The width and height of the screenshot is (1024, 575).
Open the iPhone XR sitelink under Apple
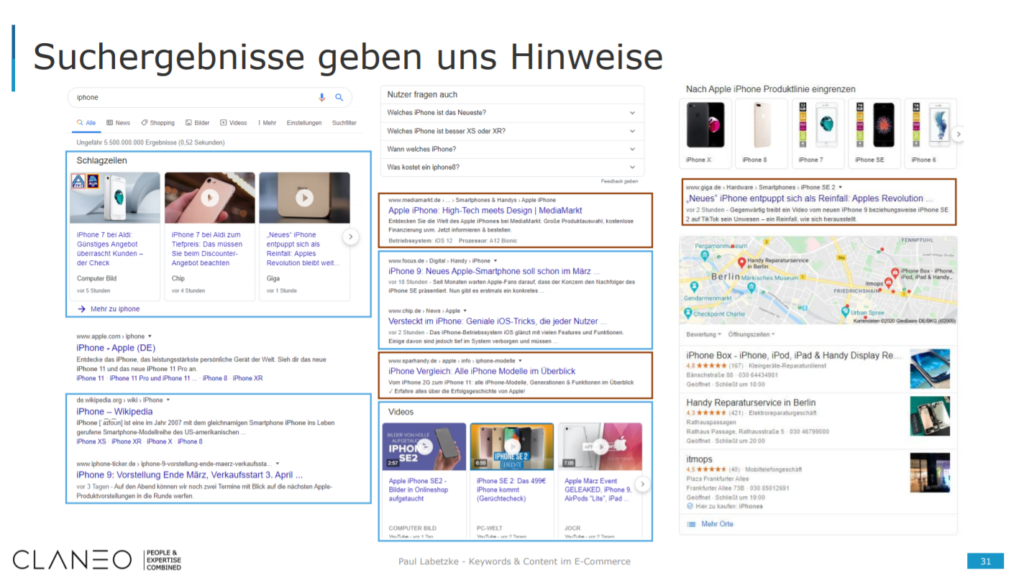(248, 378)
